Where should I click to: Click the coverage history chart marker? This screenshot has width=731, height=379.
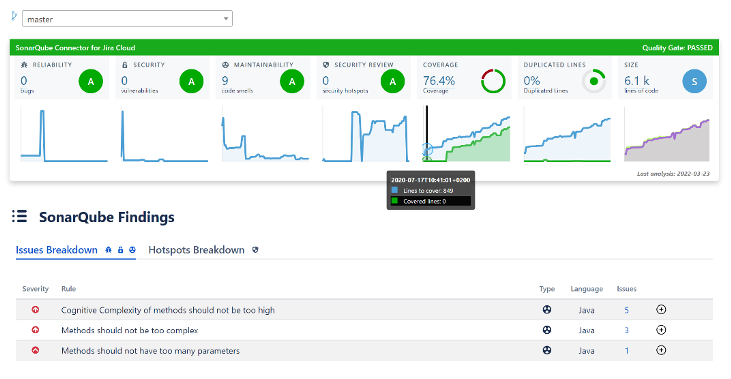(x=427, y=150)
